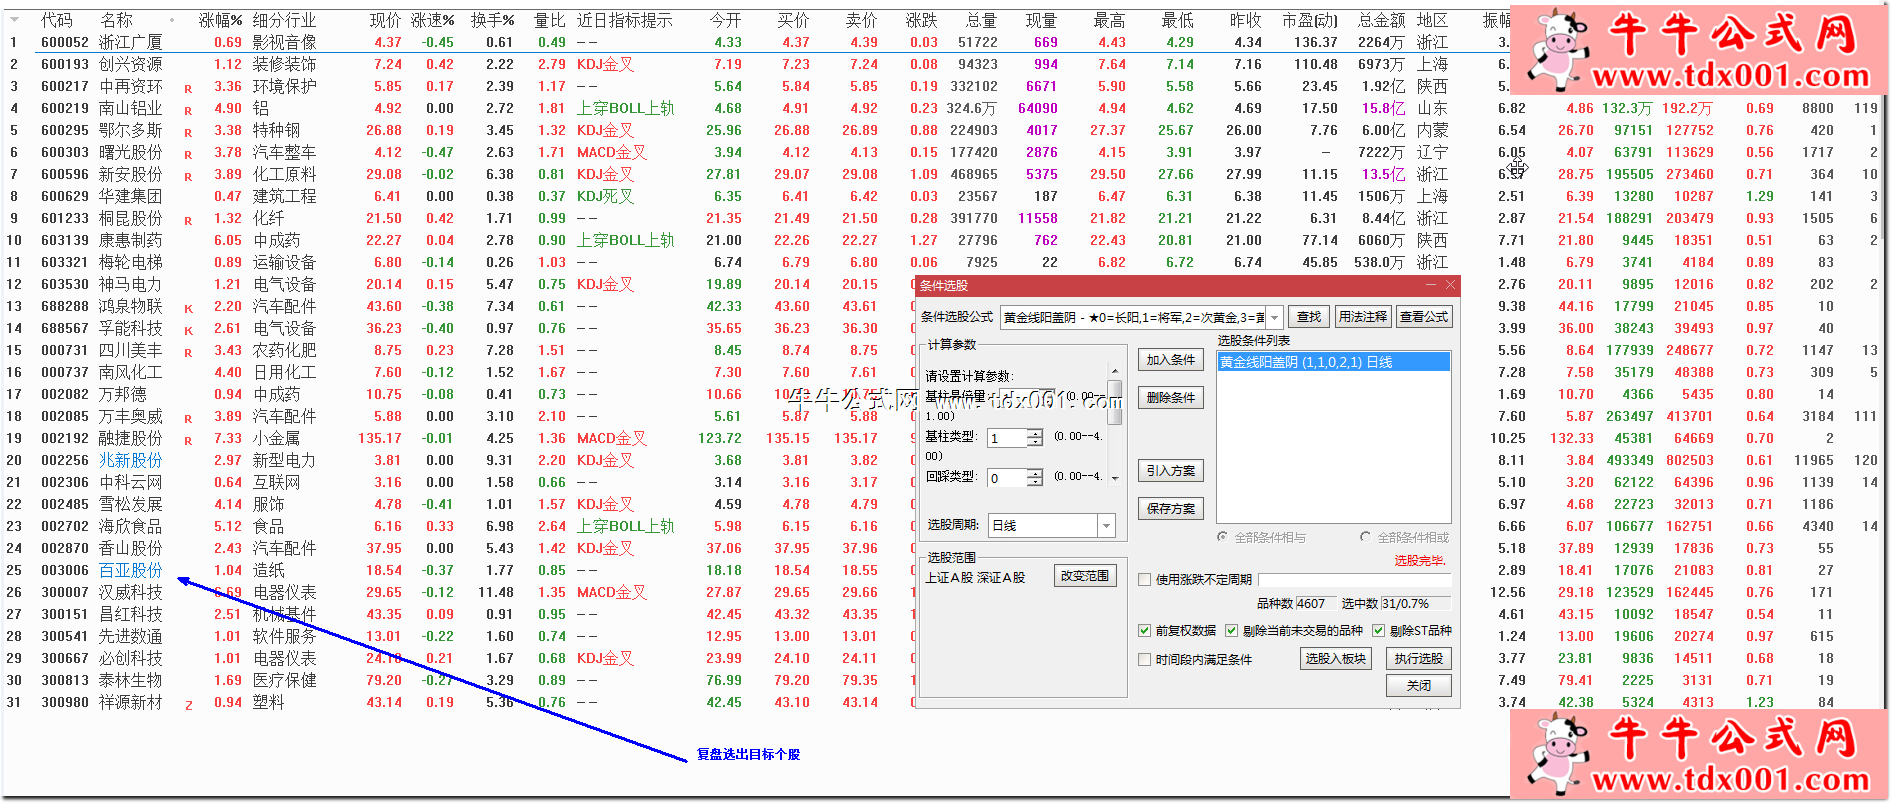Enable 使用涨跌不定周期 checkbox
Screen dimensions: 1893x804
click(x=1145, y=580)
